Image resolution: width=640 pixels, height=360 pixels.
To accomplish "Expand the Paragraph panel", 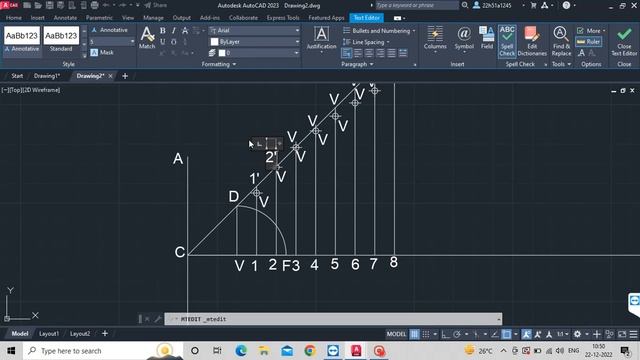I will [x=357, y=64].
